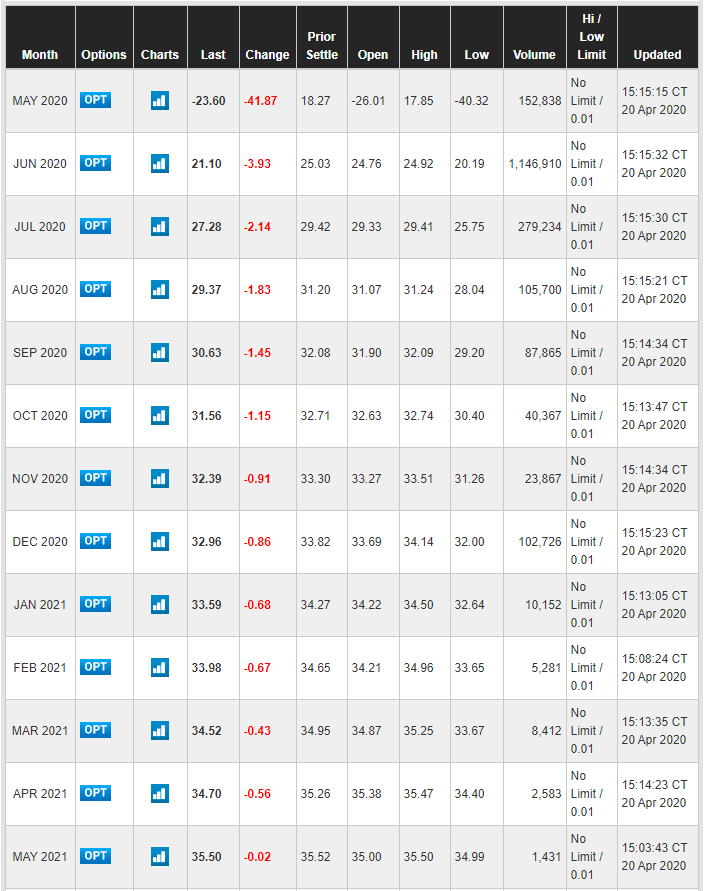Show the chart for DEC 2020 contract
The height and width of the screenshot is (891, 705).
[160, 541]
